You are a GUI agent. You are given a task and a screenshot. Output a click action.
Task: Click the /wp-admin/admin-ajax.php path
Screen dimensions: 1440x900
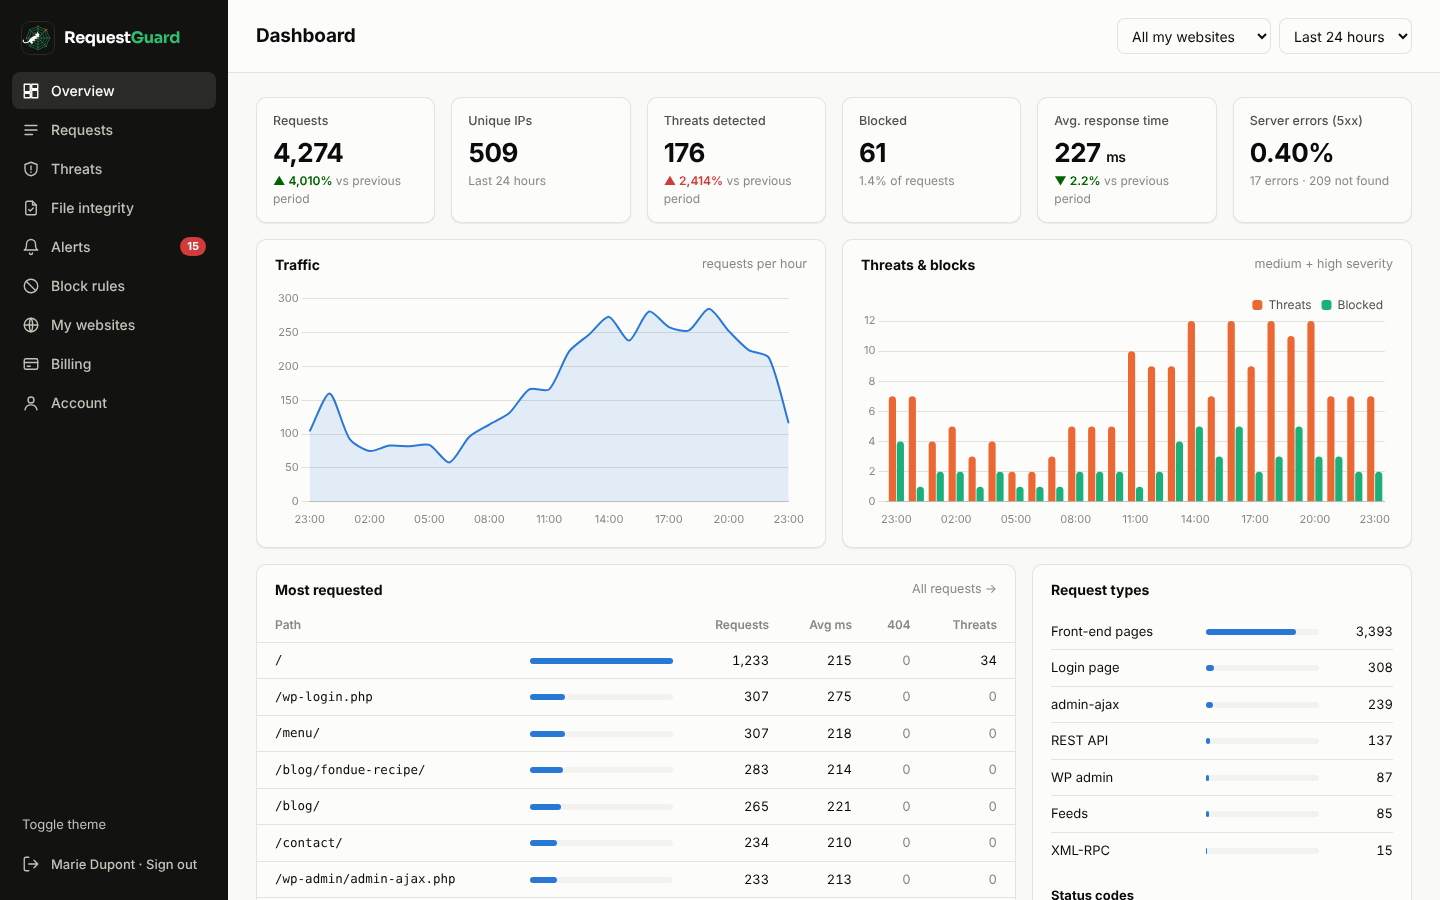click(365, 879)
